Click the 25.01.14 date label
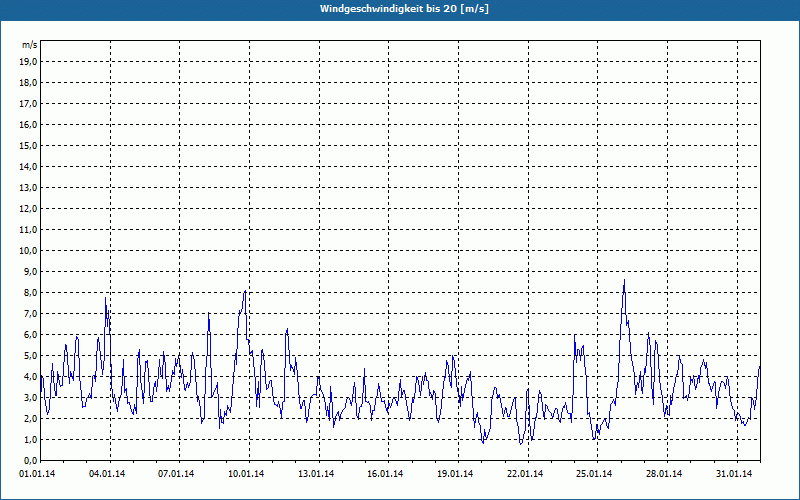Screen dimensions: 800x500 click(594, 474)
